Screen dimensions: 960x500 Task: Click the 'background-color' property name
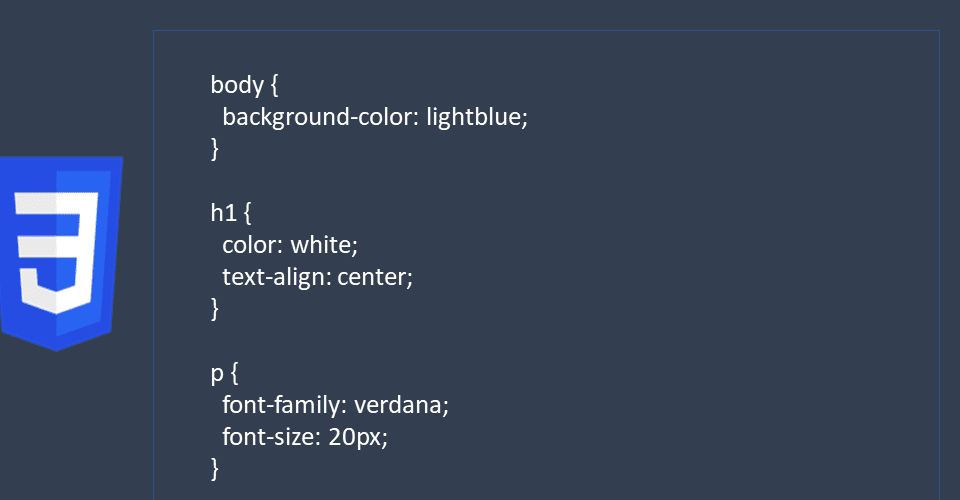click(x=317, y=116)
